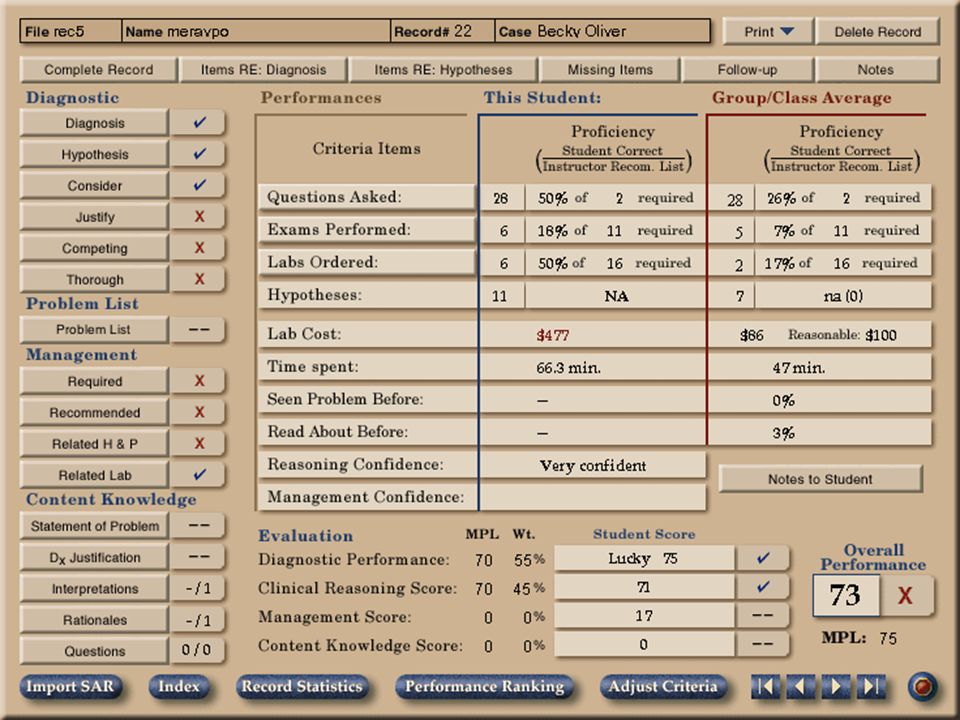Click the Time spent value 66.3 min.
This screenshot has width=960, height=720.
[568, 367]
